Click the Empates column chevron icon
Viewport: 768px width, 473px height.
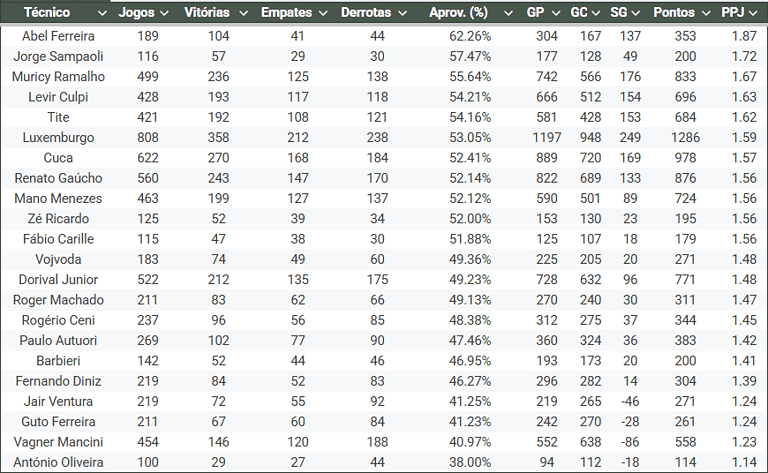point(320,13)
